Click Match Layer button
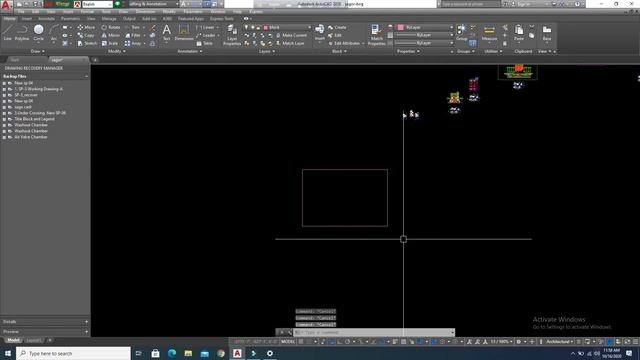Screen dimensions: 640x360 [x=290, y=43]
